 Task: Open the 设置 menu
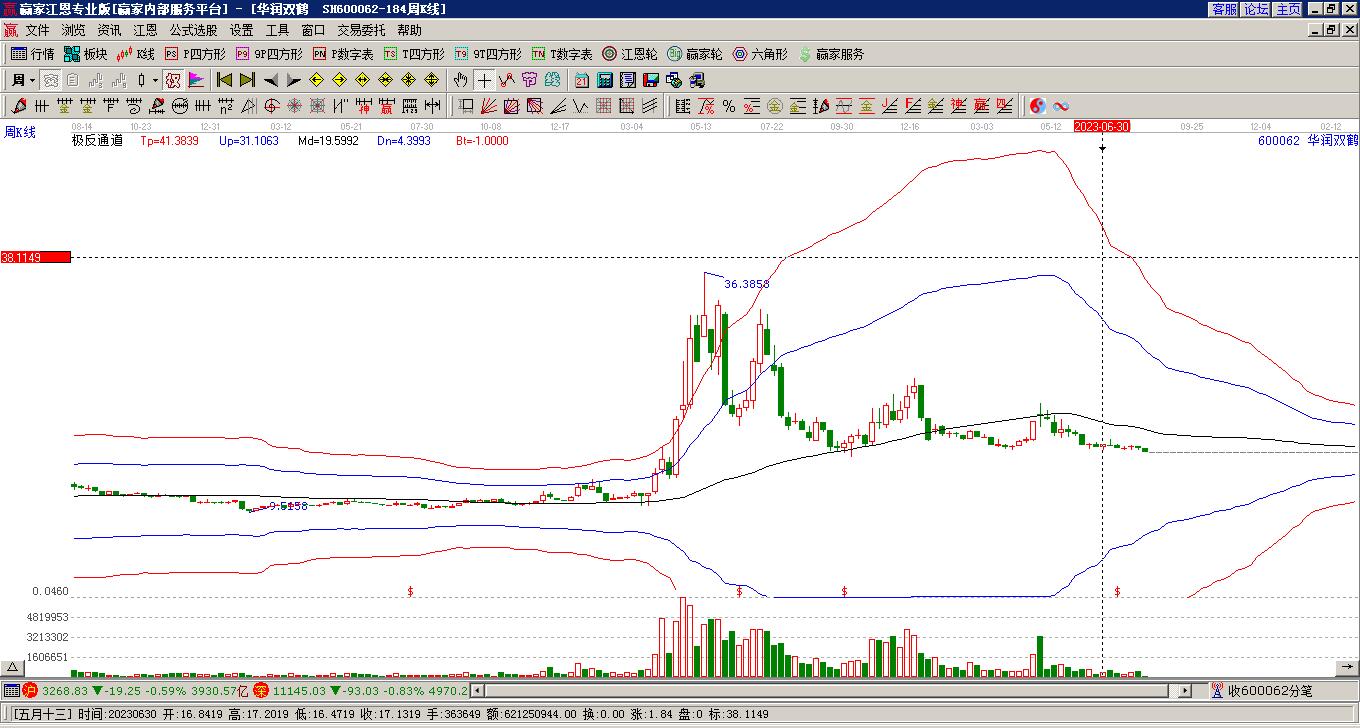(x=241, y=30)
